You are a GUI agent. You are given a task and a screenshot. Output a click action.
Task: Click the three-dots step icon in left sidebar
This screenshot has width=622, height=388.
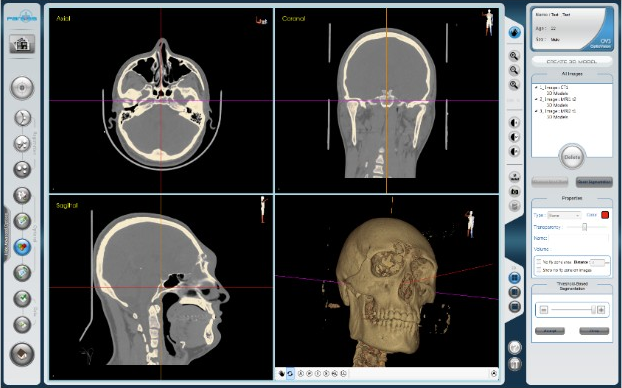tap(22, 169)
